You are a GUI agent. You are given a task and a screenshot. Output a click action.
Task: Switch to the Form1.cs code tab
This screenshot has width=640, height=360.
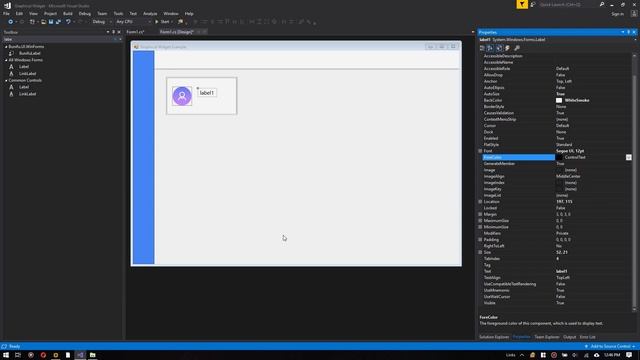pos(135,32)
